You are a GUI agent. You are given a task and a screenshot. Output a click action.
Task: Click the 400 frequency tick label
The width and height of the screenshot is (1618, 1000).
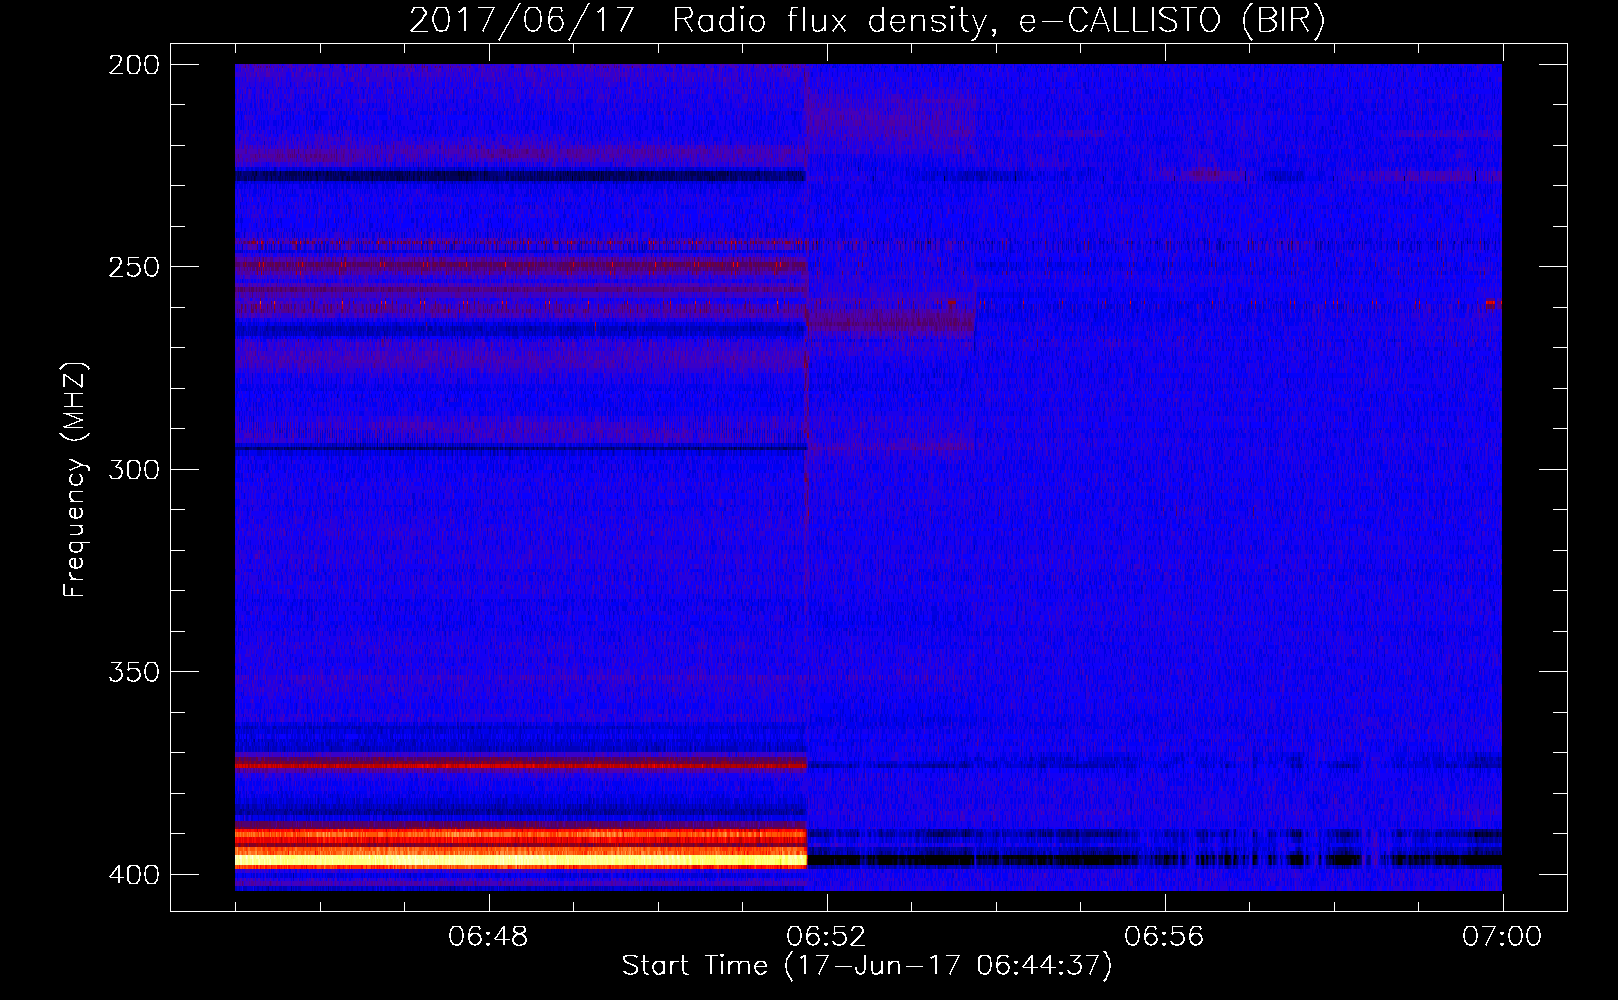tap(134, 874)
